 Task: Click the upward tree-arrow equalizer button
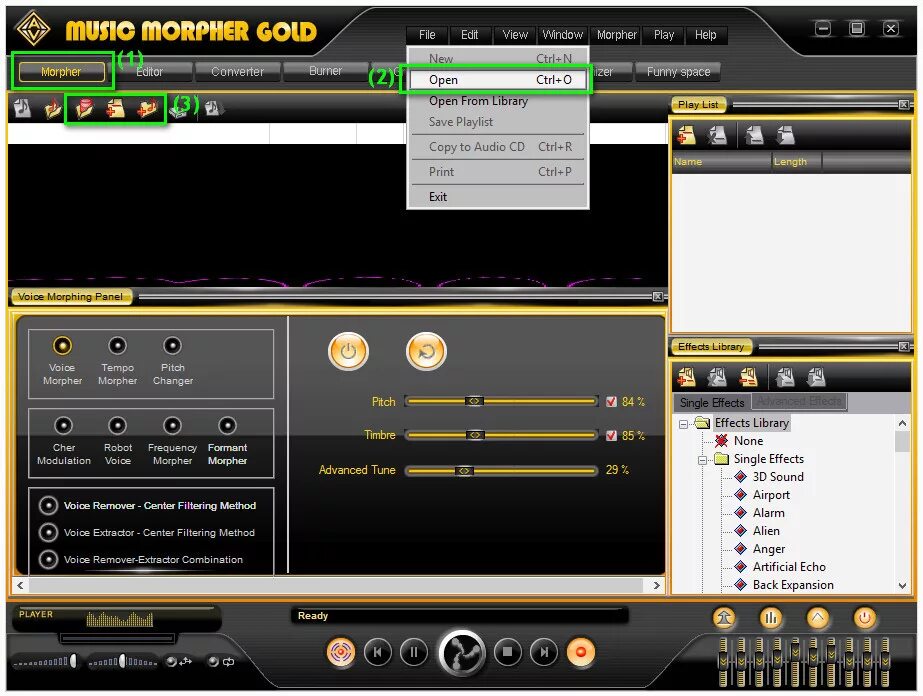click(724, 618)
